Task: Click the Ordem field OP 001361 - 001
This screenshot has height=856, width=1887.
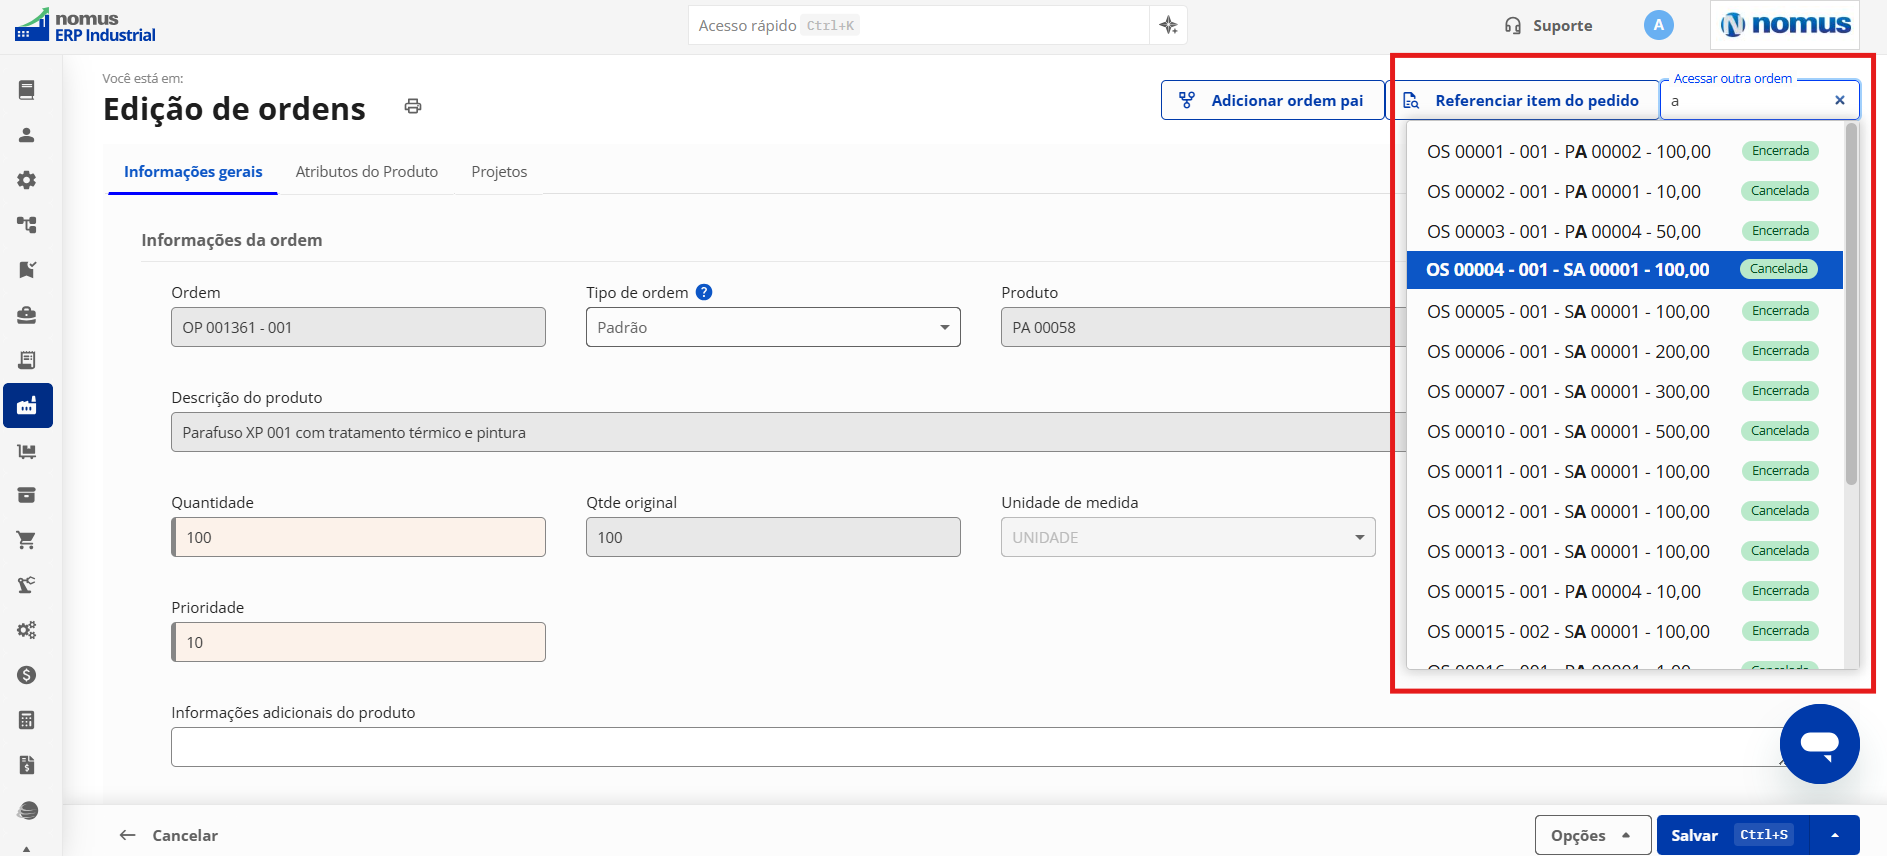Action: click(358, 327)
